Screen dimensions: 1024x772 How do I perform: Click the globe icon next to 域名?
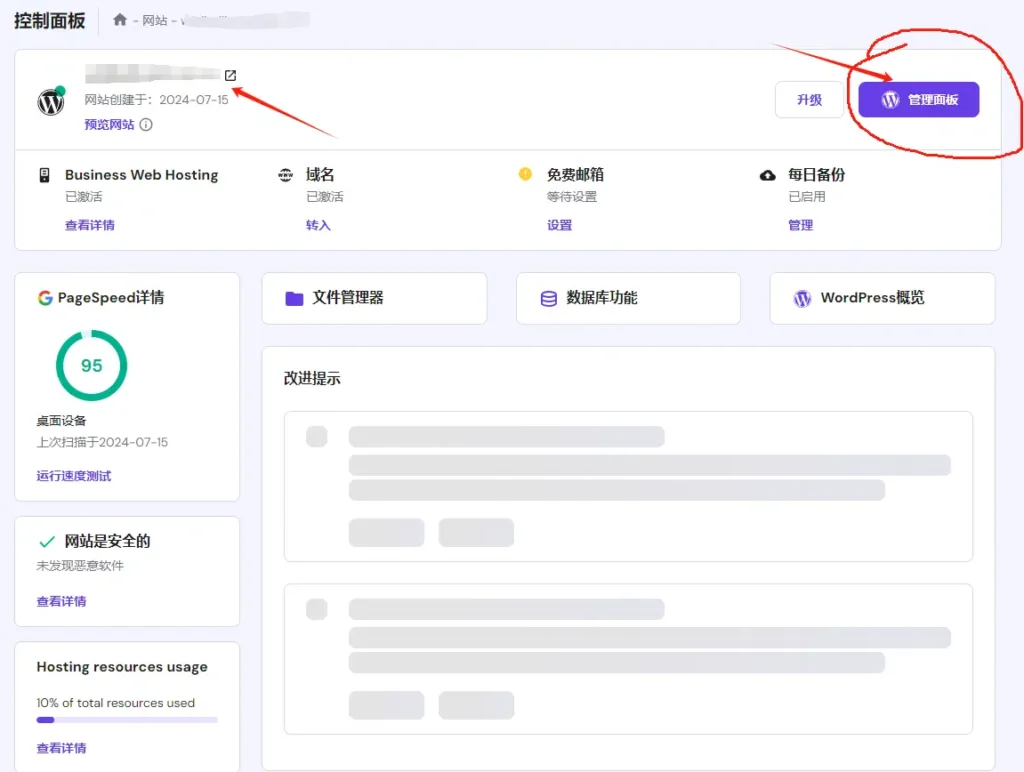[285, 173]
